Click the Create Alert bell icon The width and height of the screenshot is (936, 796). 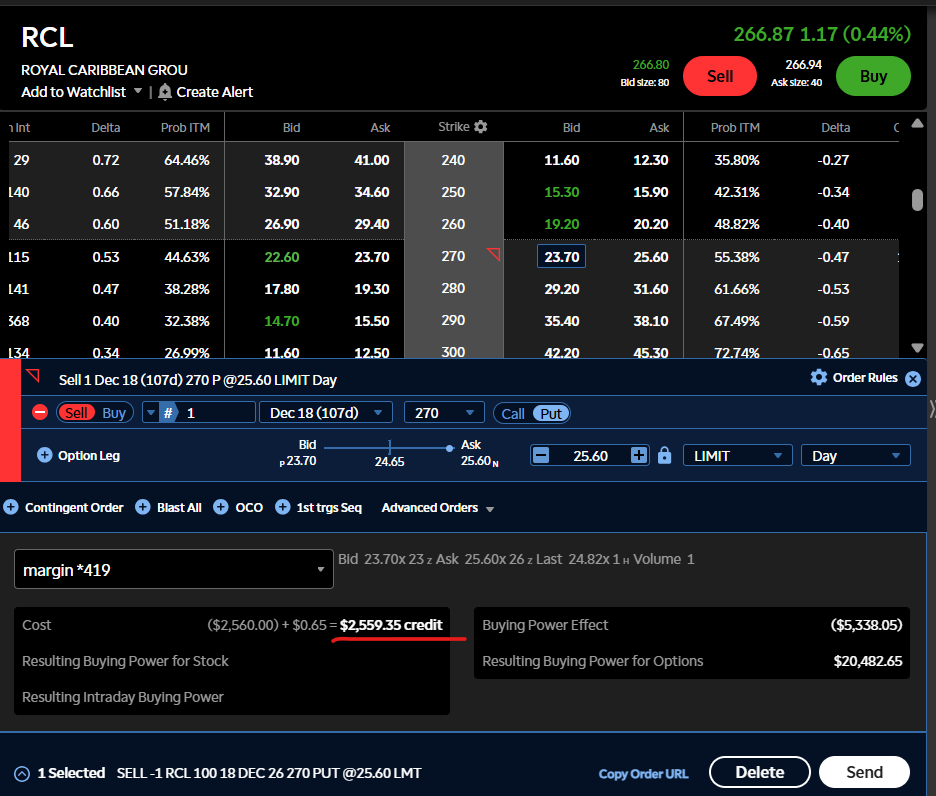165,92
